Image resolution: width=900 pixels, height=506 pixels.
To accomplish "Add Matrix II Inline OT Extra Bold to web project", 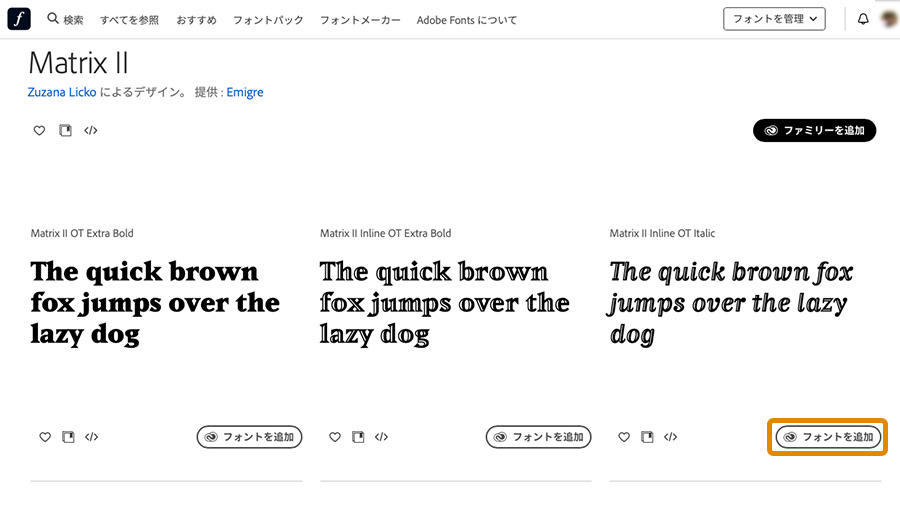I will [358, 437].
